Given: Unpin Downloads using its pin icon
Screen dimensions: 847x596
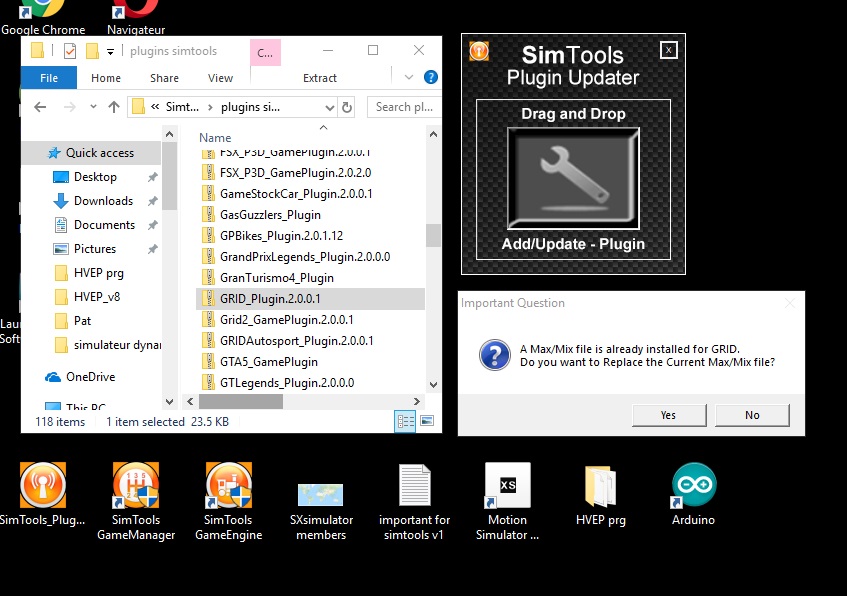Looking at the screenshot, I should click(x=153, y=201).
